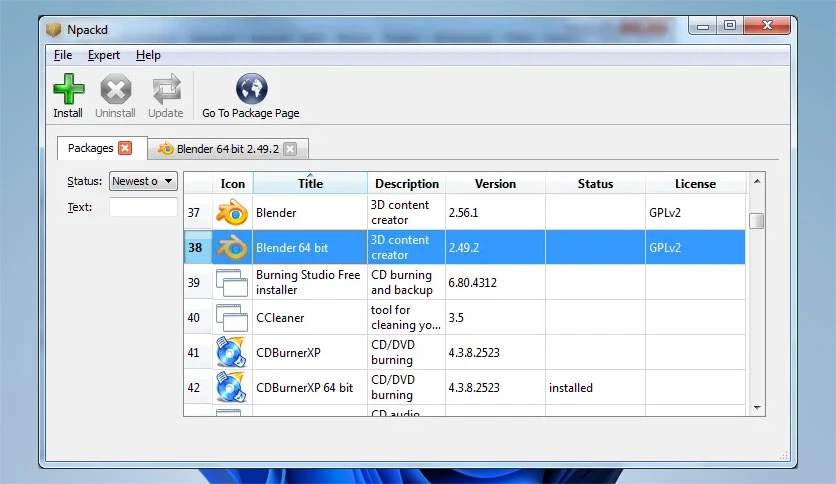The height and width of the screenshot is (484, 836).
Task: Select the Blender title cell in row 37
Action: pos(310,212)
